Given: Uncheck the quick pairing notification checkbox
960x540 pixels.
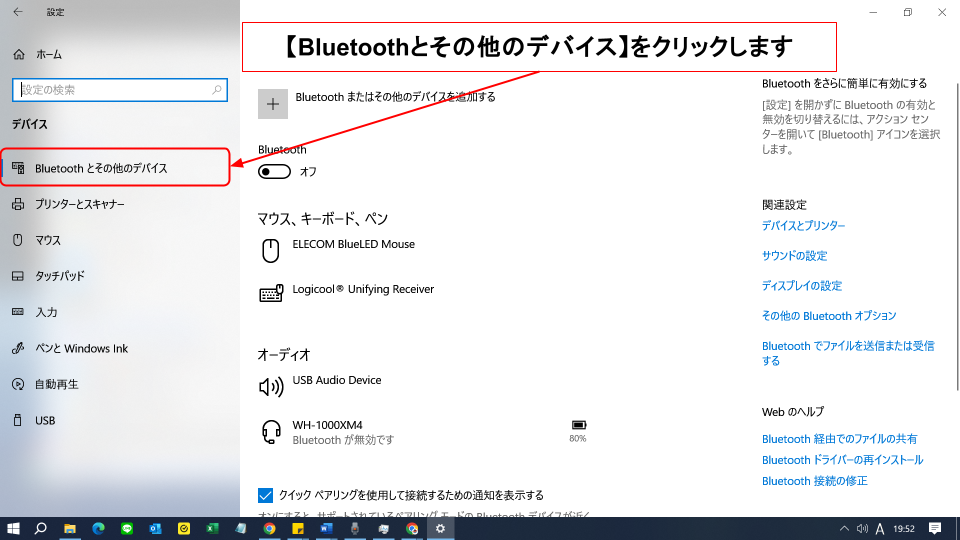Looking at the screenshot, I should [x=266, y=495].
